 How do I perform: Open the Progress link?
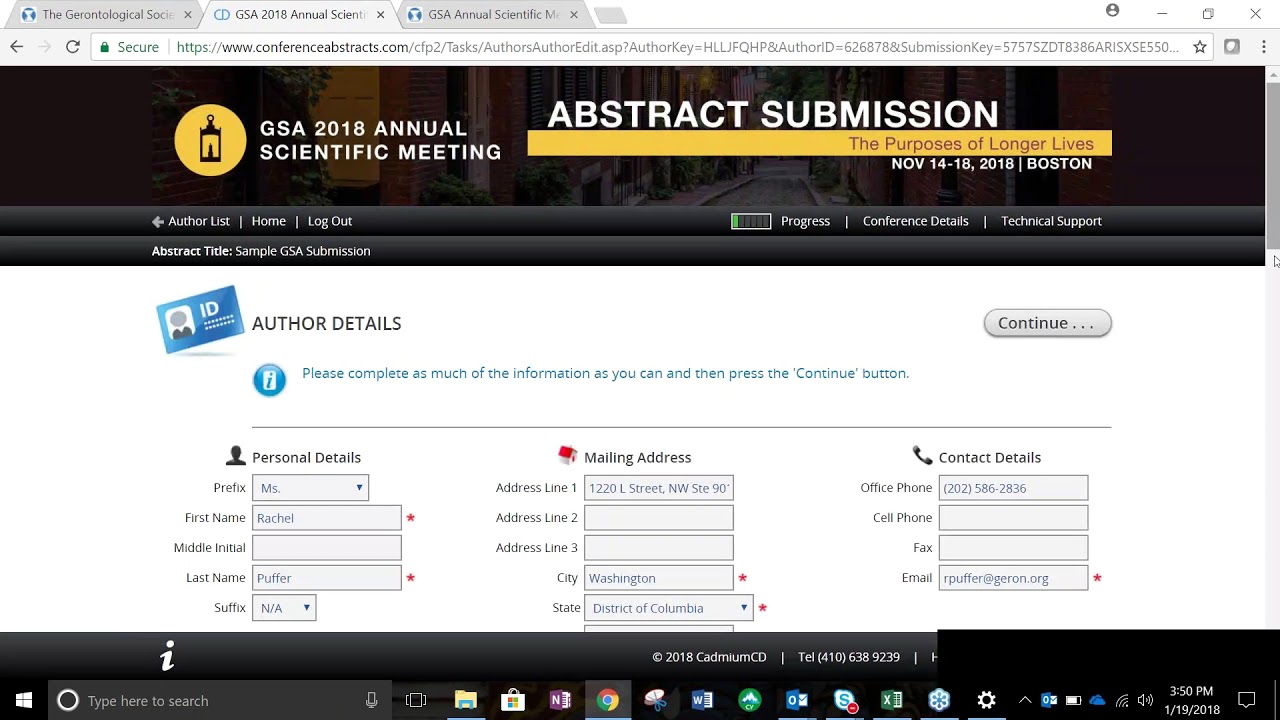pos(805,221)
